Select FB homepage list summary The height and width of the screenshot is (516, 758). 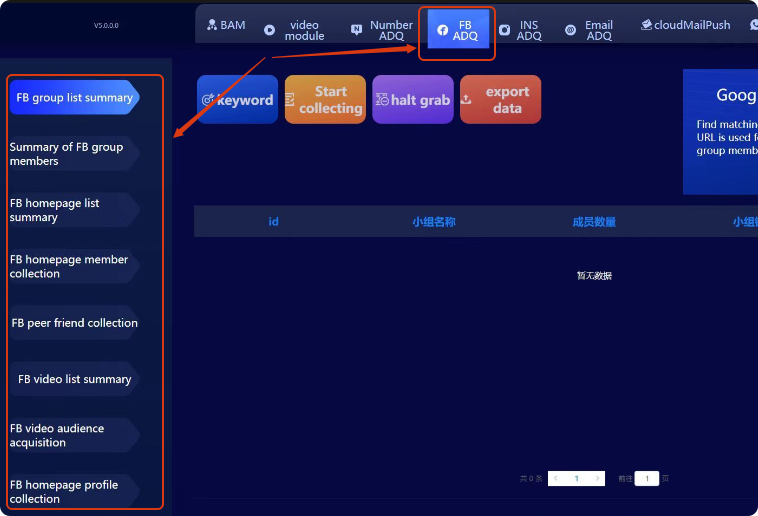(68, 210)
